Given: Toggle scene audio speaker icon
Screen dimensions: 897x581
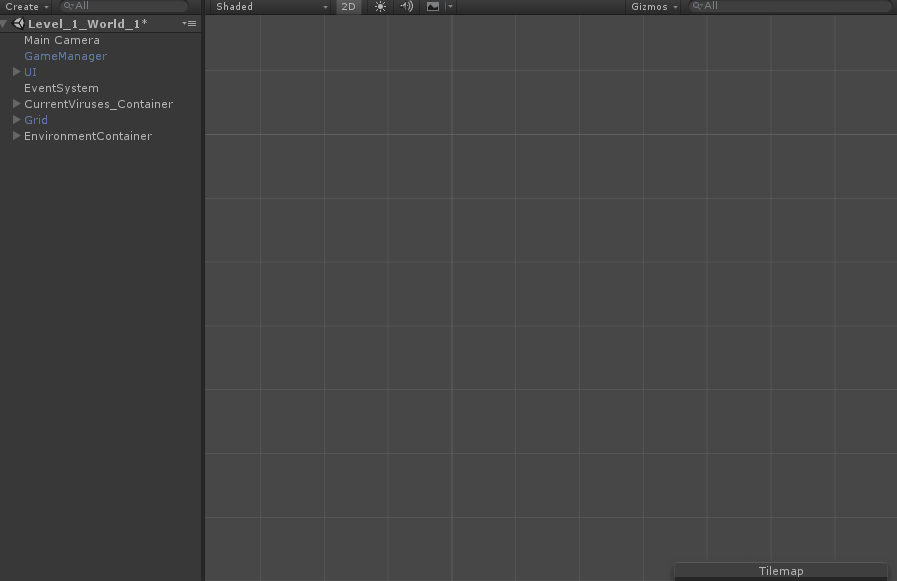Looking at the screenshot, I should (406, 7).
